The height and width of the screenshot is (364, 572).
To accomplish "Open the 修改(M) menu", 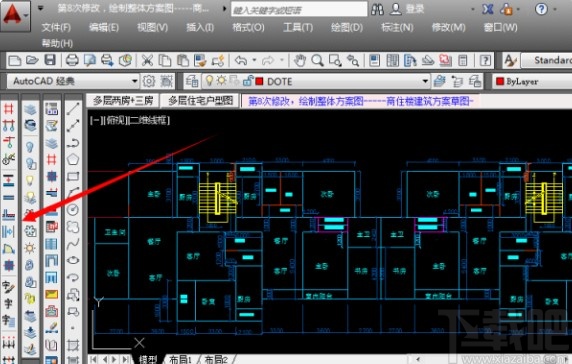I will tap(448, 27).
